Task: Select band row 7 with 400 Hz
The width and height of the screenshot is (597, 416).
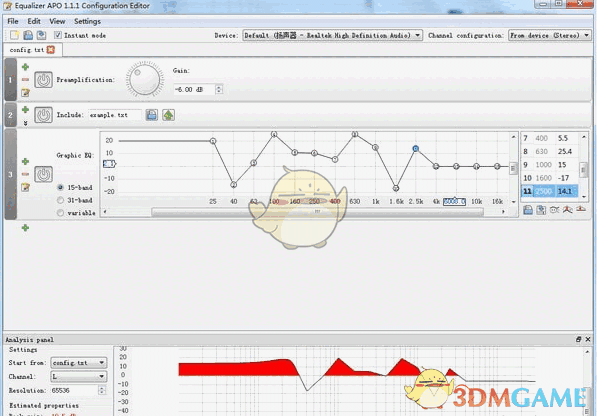Action: point(549,138)
